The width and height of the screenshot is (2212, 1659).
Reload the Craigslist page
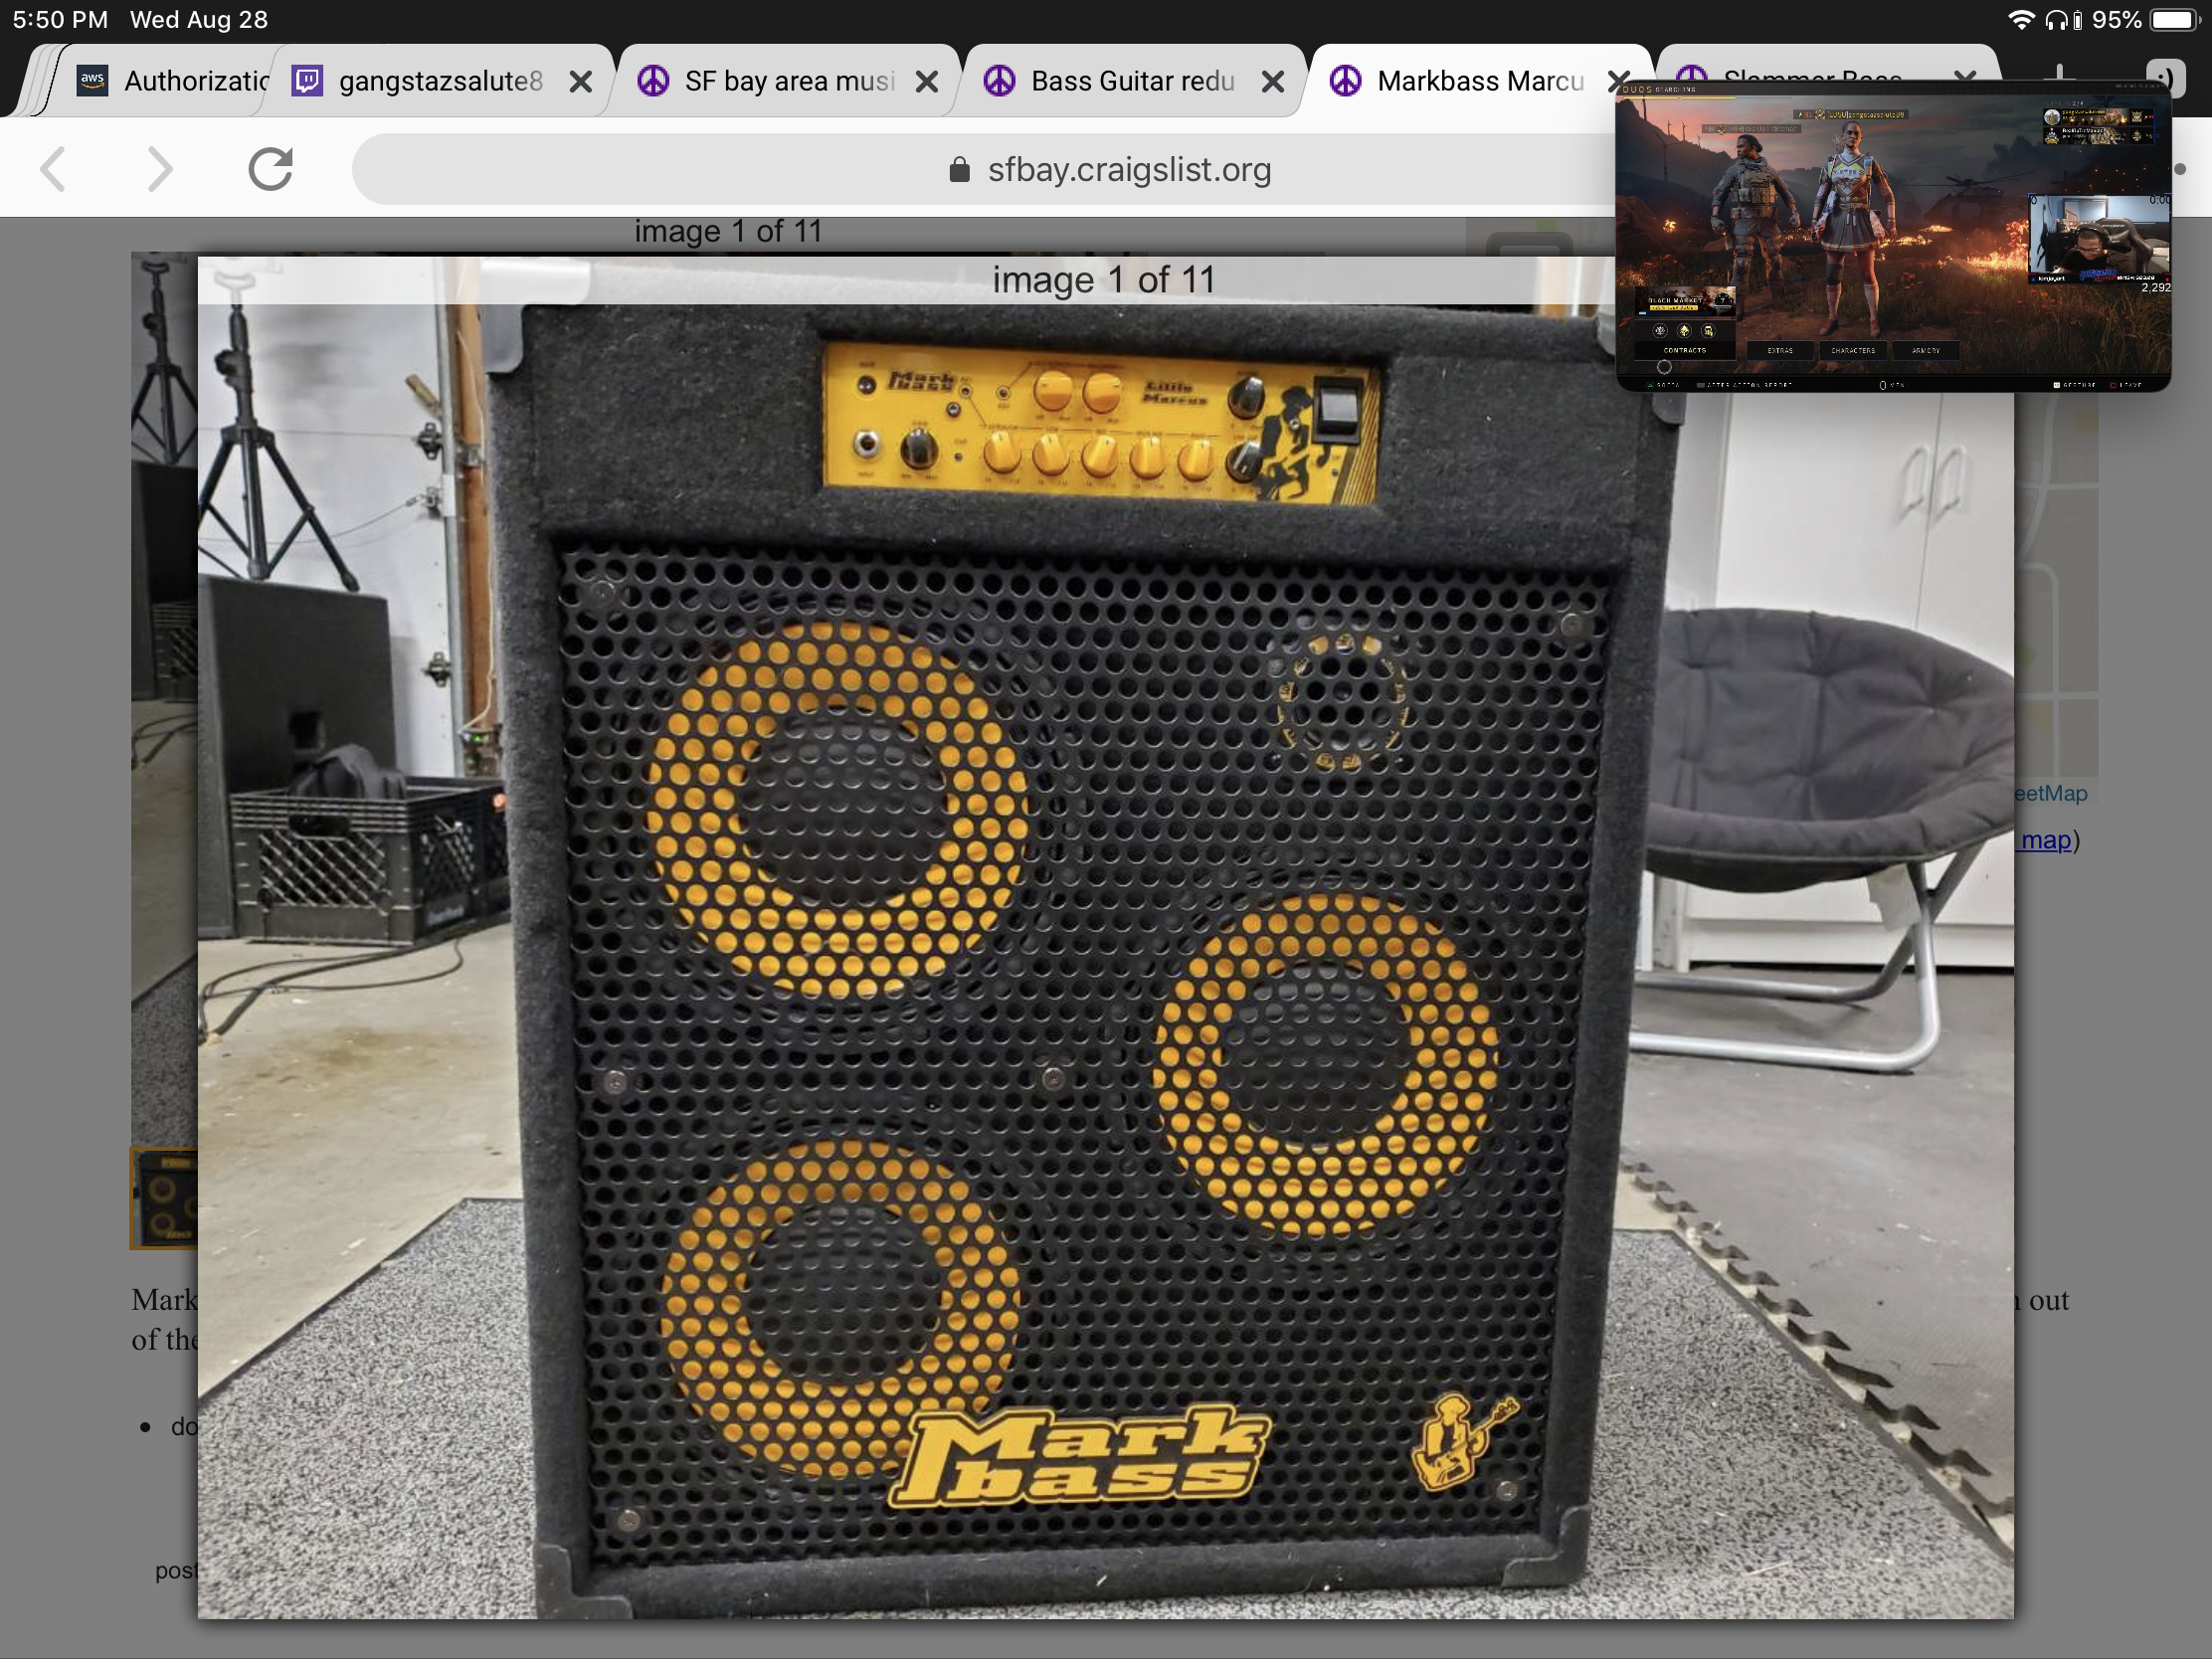[x=270, y=169]
